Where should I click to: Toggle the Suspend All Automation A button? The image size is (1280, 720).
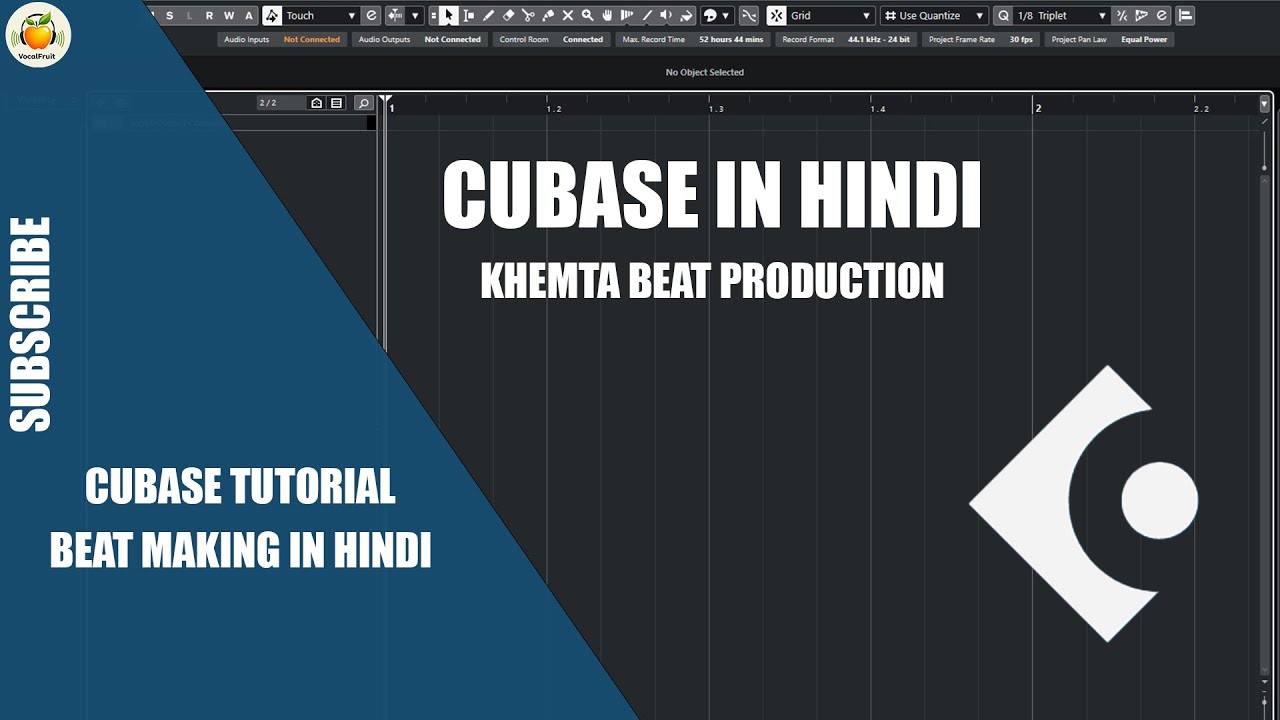tap(249, 15)
